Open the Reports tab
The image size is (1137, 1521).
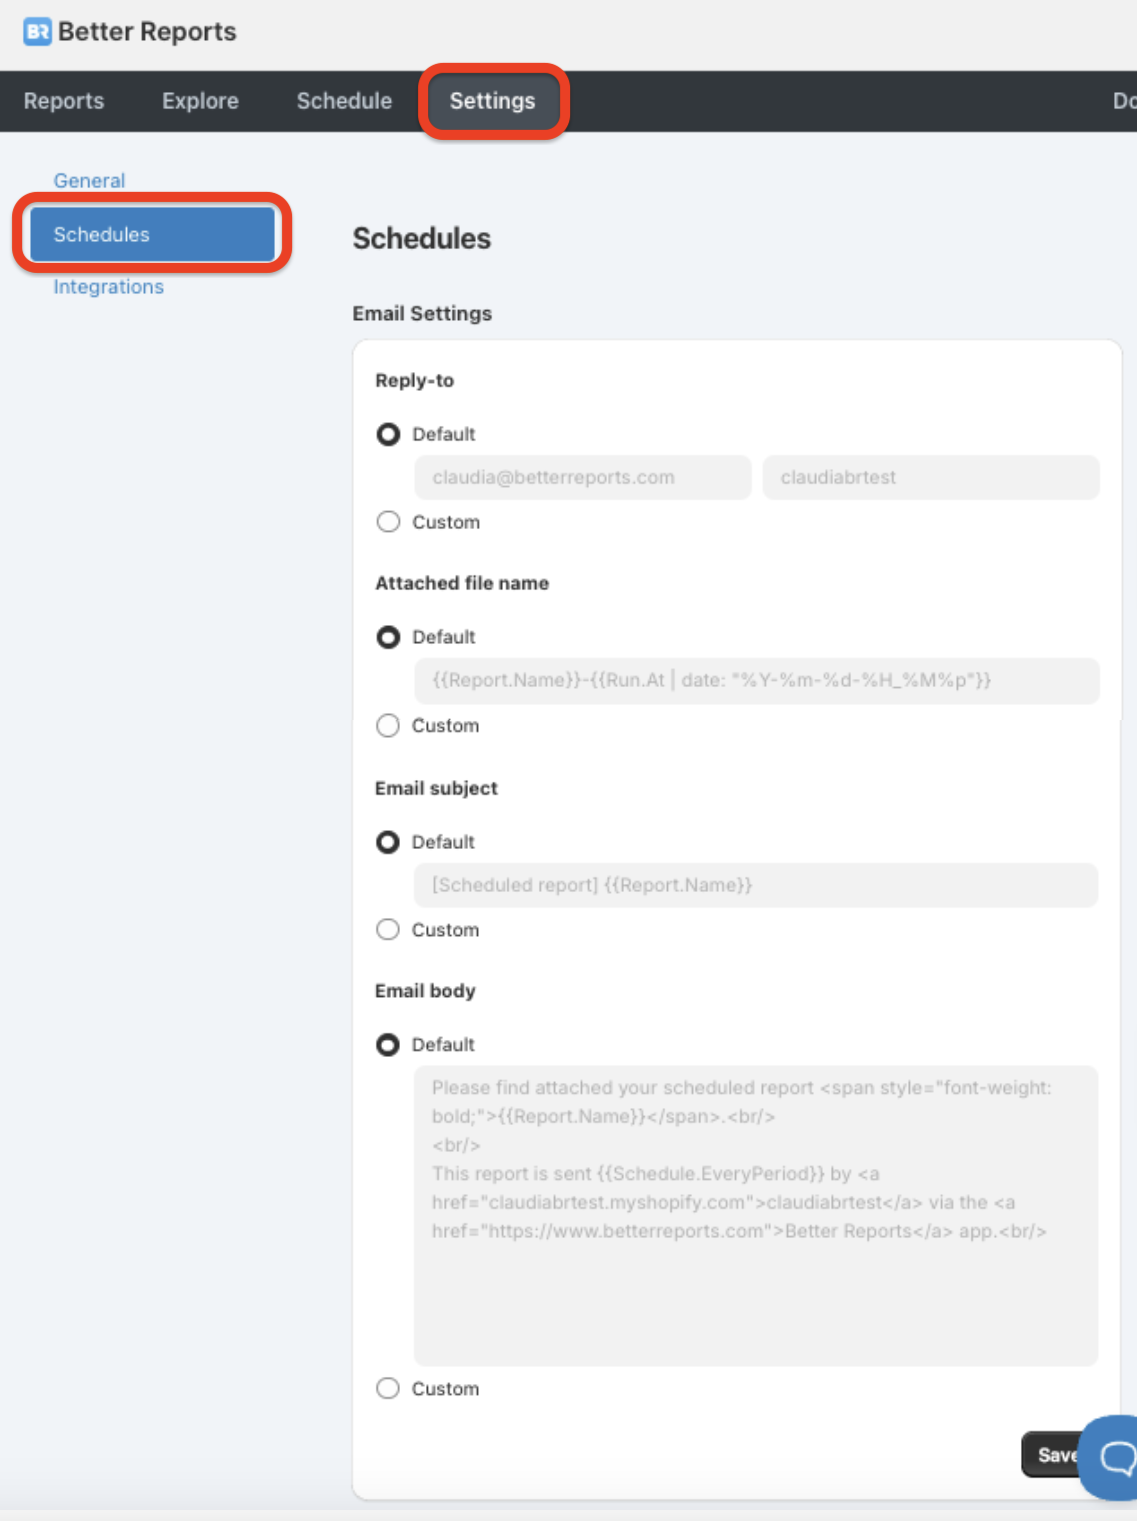64,101
